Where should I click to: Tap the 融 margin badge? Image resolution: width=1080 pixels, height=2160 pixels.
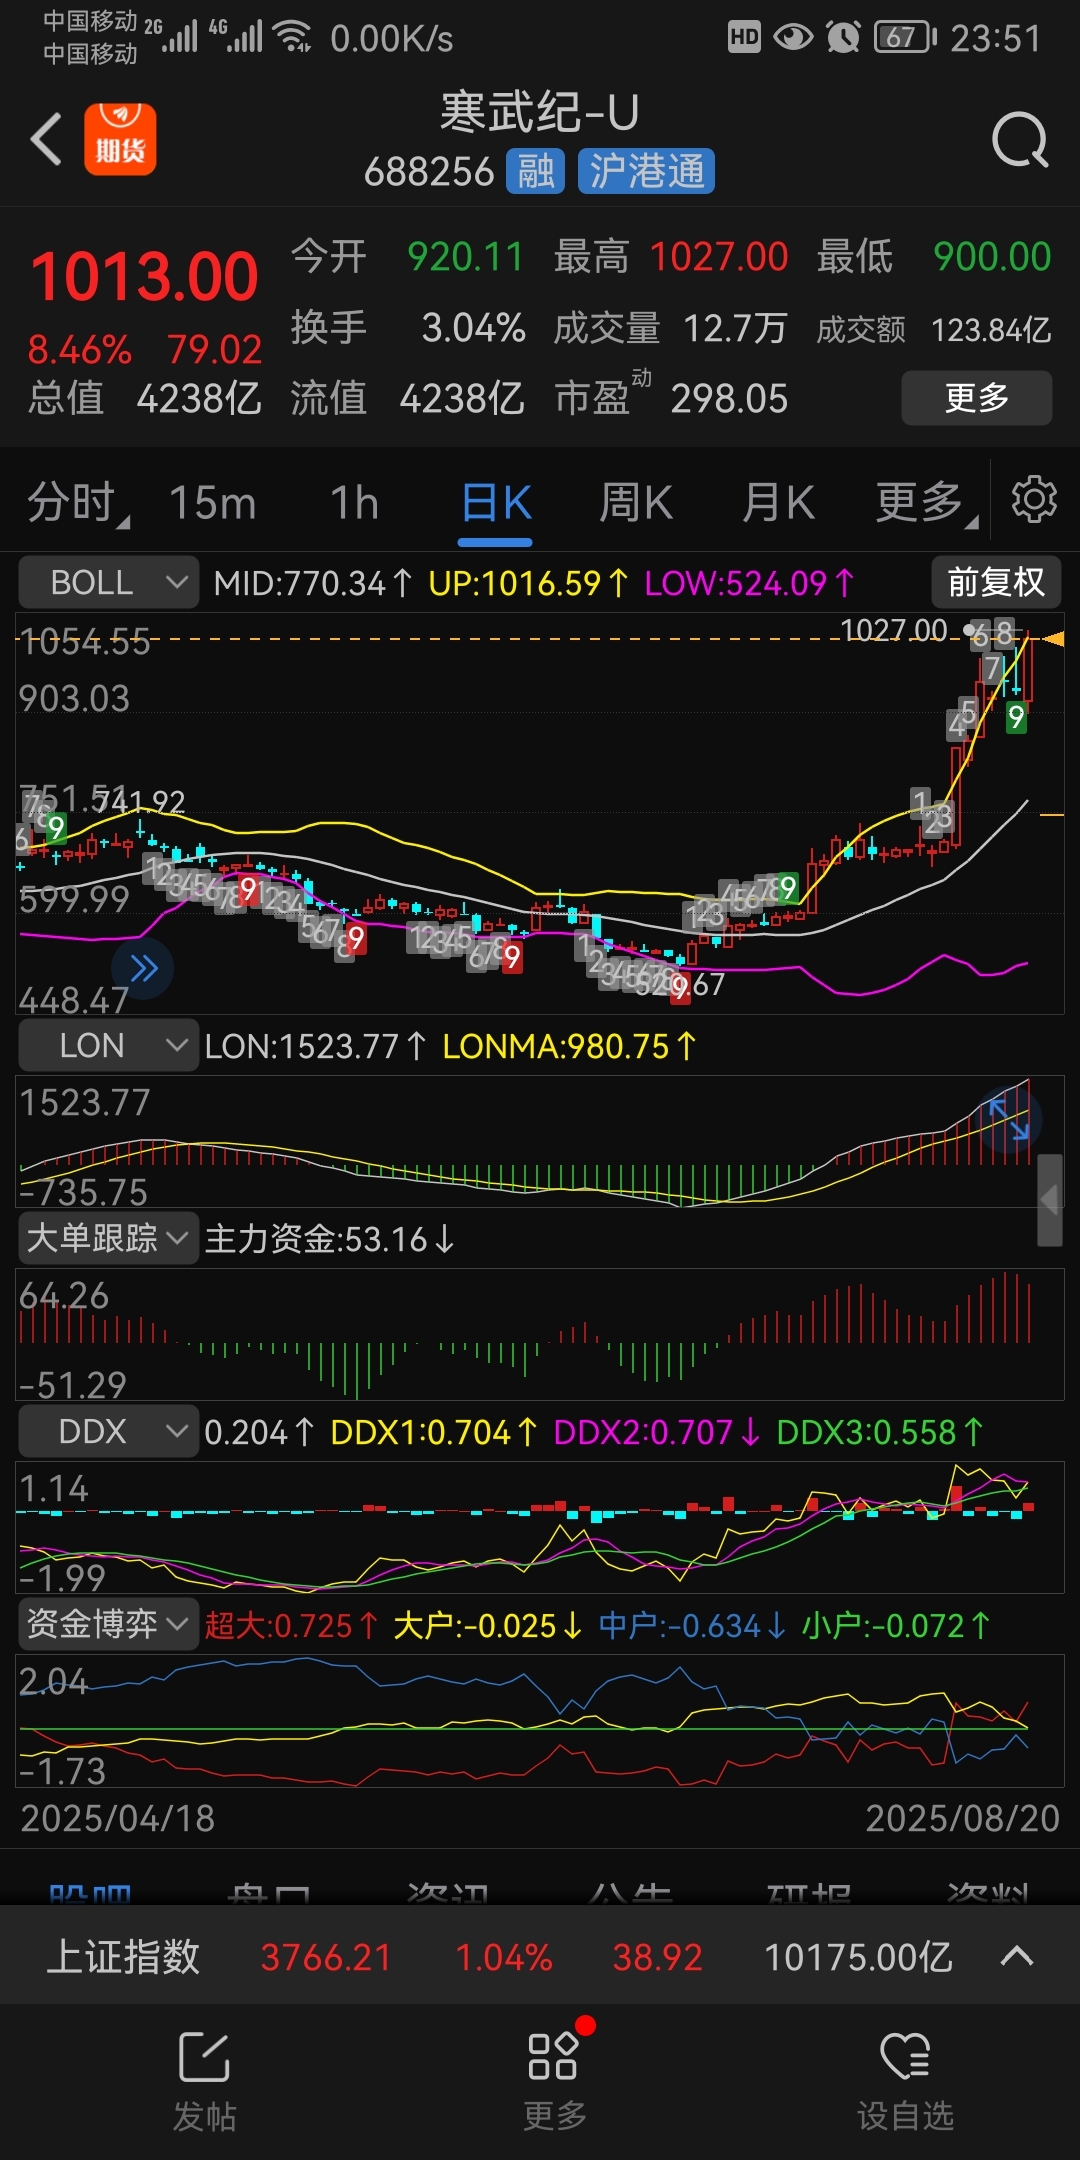click(536, 171)
